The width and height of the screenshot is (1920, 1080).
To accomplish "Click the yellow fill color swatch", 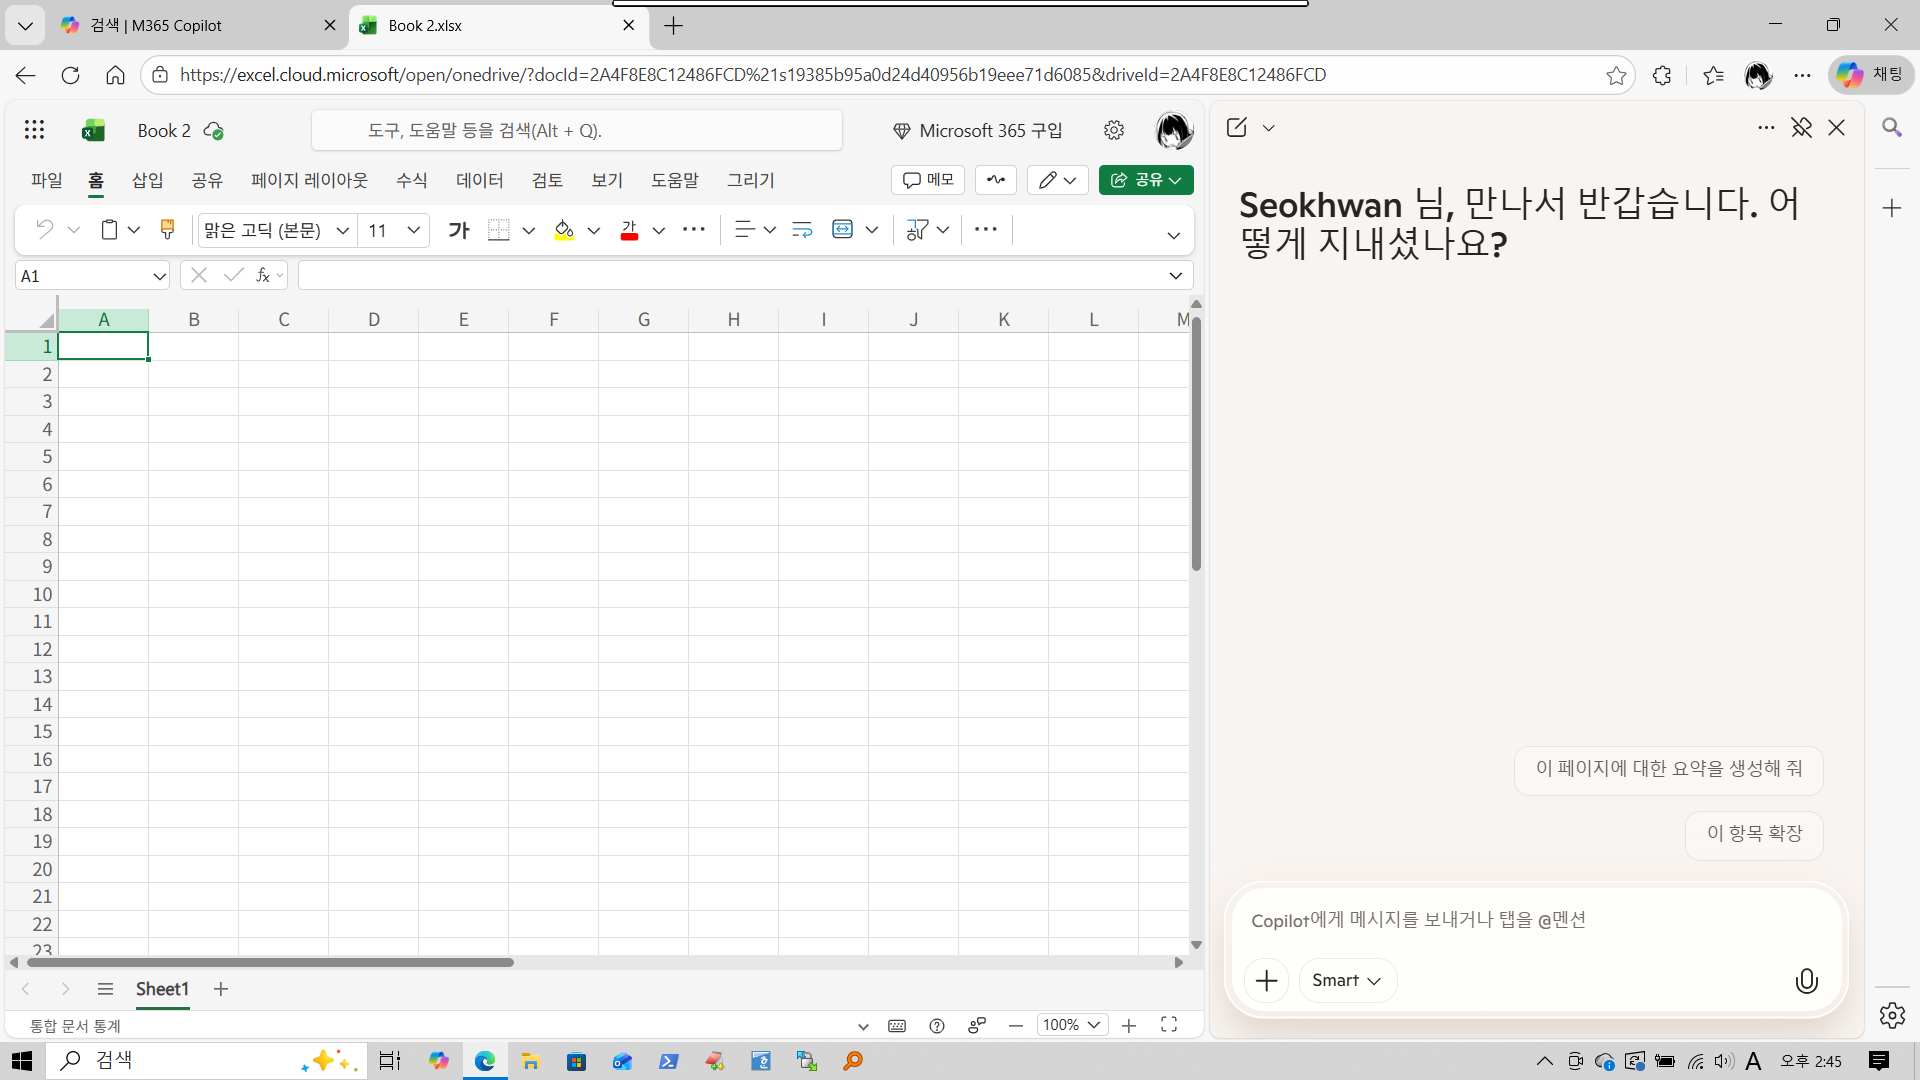I will (x=564, y=230).
